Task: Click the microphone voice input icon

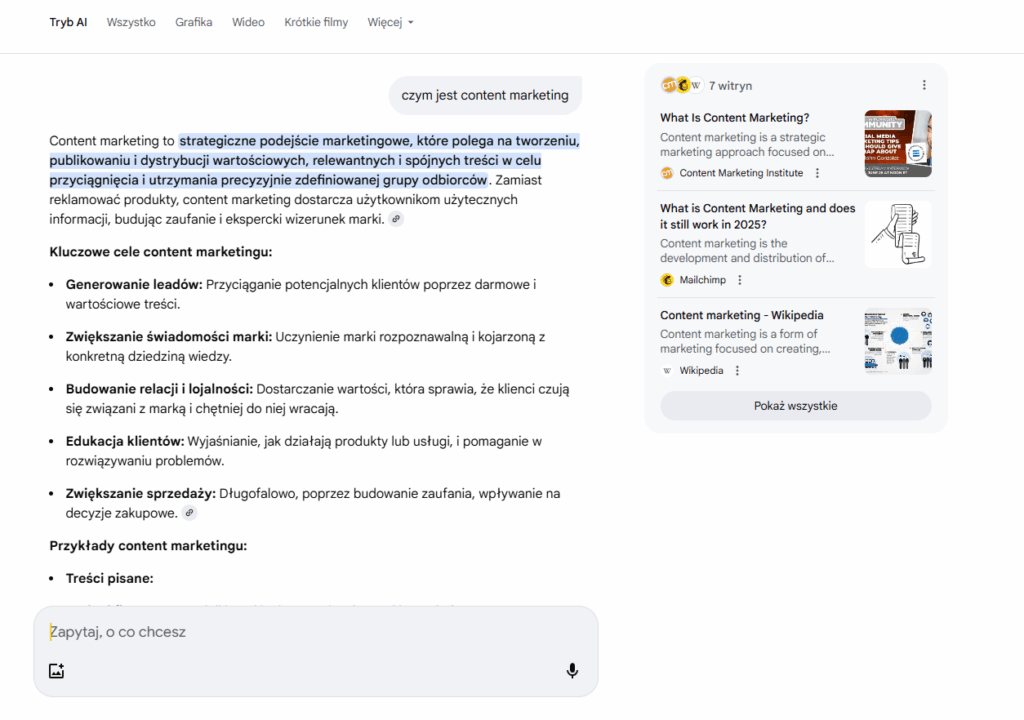Action: pyautogui.click(x=572, y=671)
